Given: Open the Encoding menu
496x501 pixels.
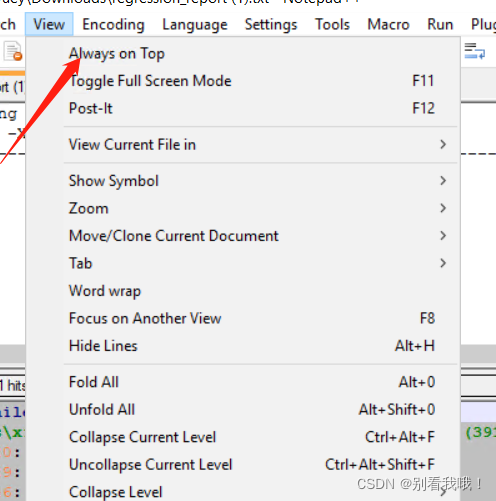Looking at the screenshot, I should (x=113, y=24).
